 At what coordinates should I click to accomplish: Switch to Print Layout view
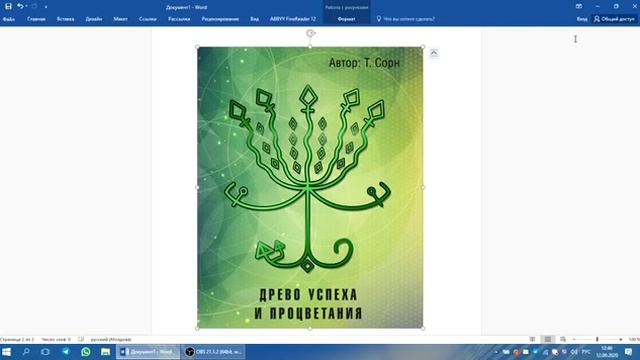tap(548, 339)
